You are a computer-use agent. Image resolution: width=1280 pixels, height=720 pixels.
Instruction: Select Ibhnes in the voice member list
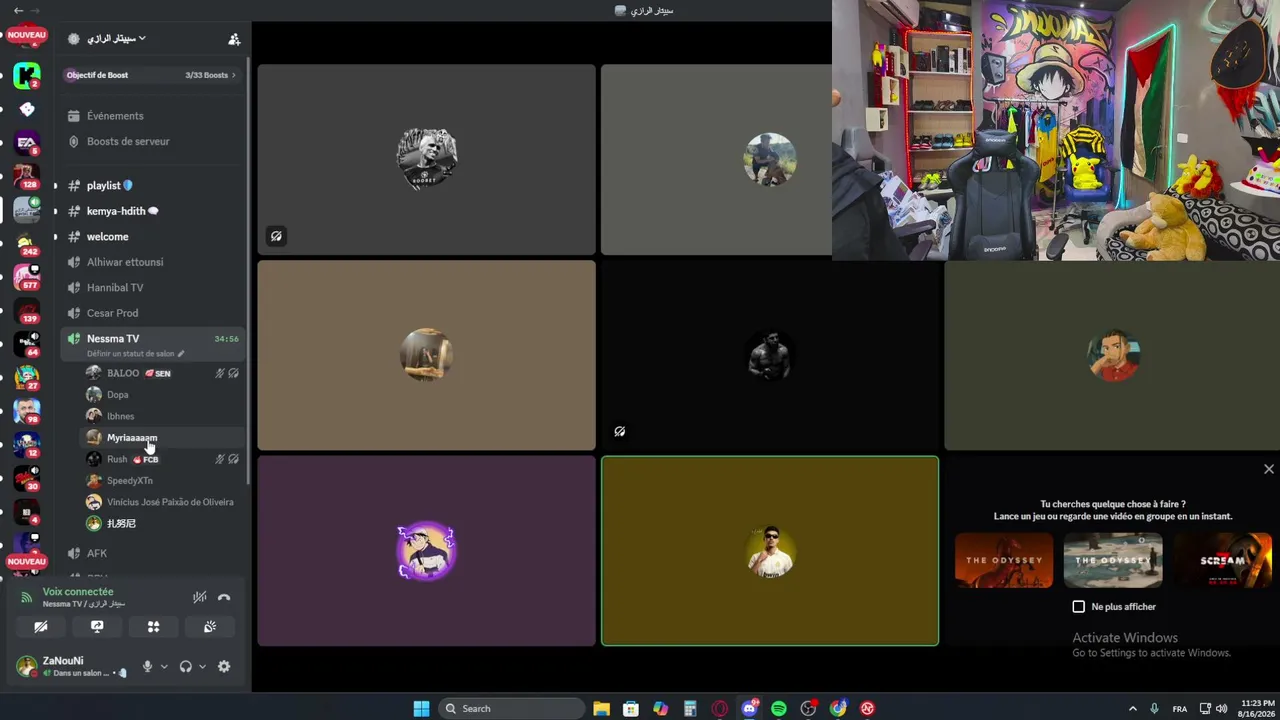pos(163,416)
